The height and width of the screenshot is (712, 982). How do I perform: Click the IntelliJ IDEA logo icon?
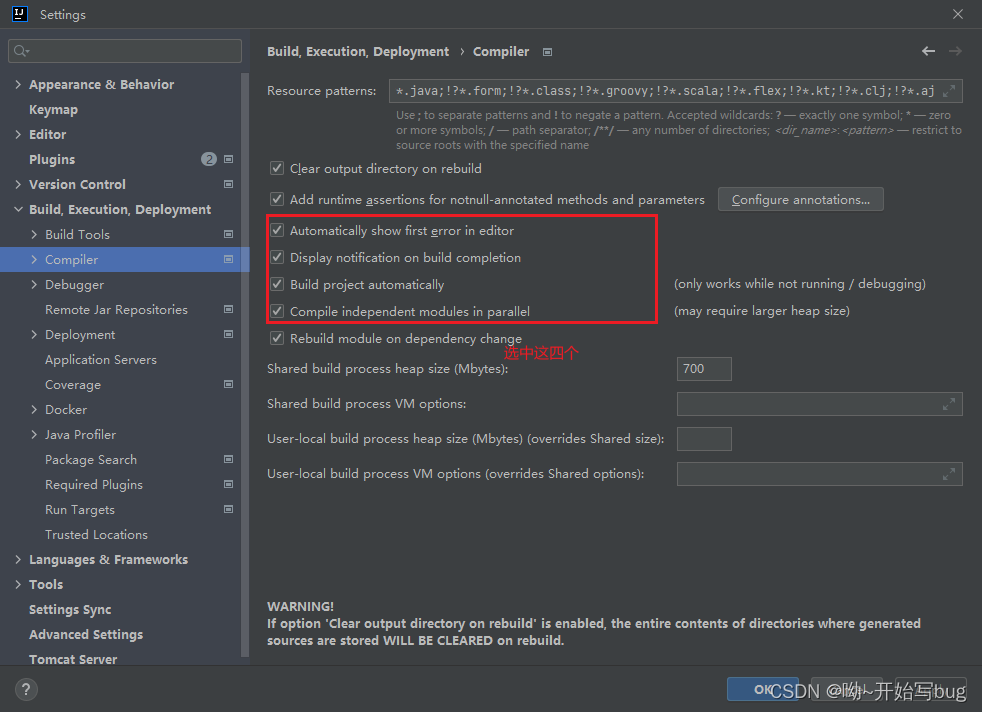coord(20,14)
